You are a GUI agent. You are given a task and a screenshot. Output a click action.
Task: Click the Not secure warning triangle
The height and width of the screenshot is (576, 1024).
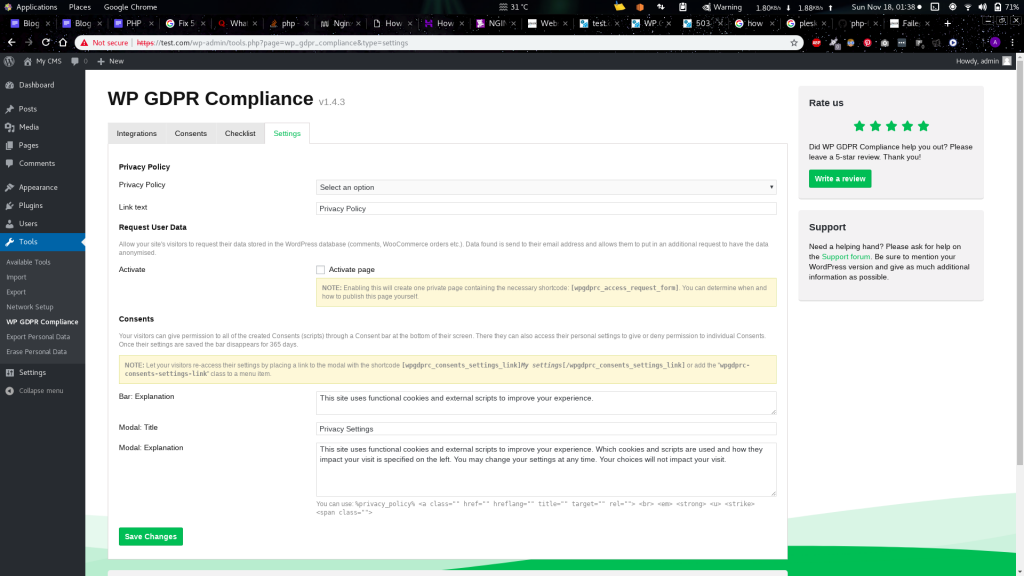pos(84,43)
